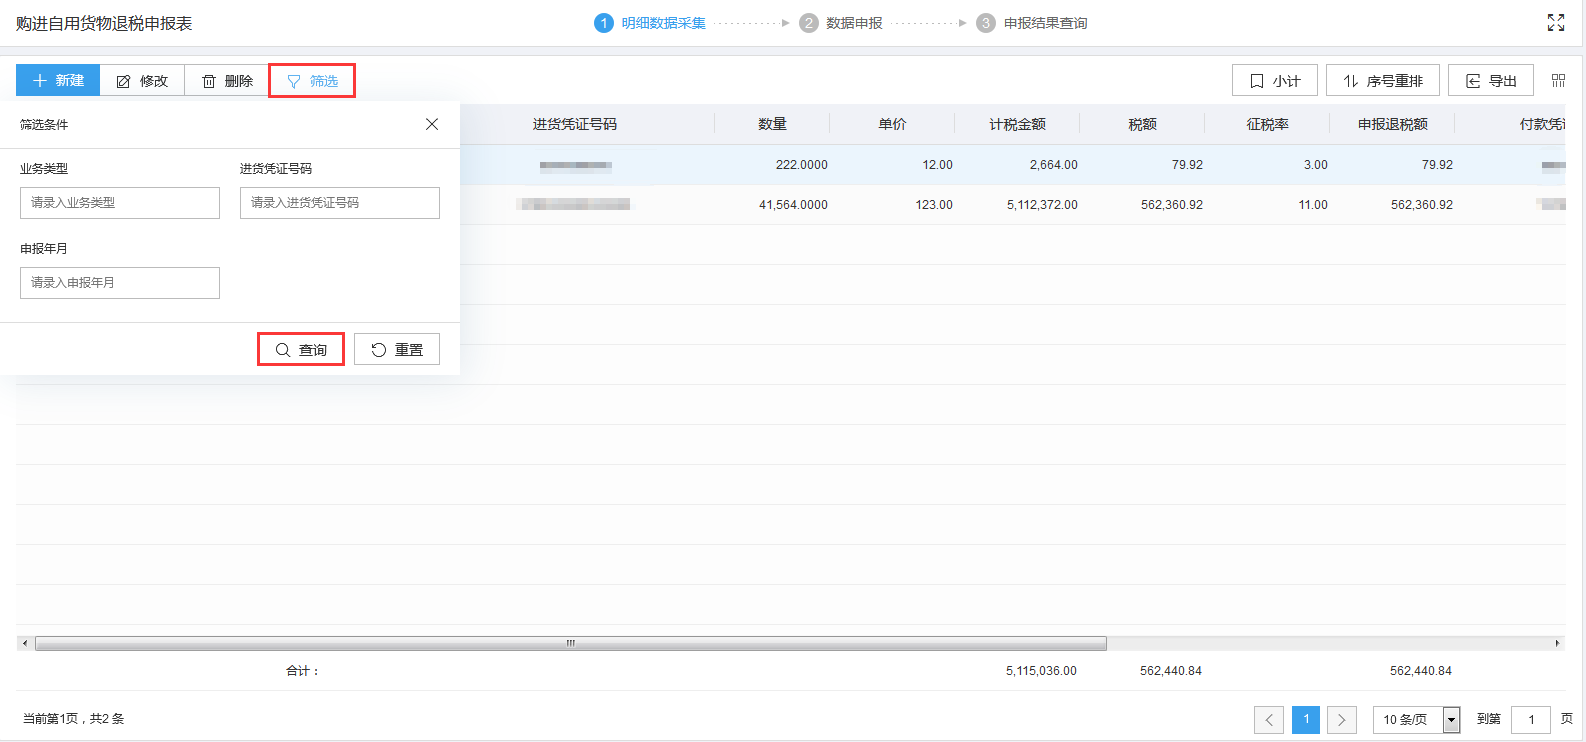Click the 删除 trash delete button
The width and height of the screenshot is (1586, 742).
227,81
